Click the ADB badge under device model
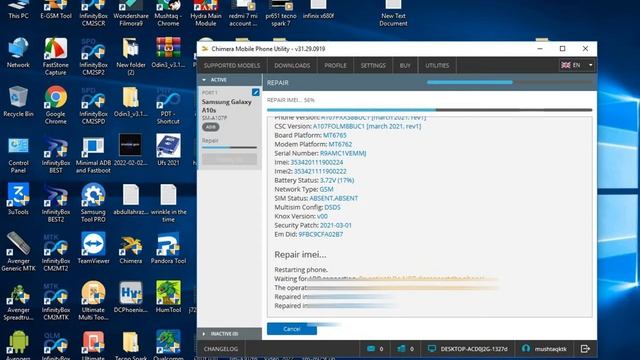 (x=211, y=127)
